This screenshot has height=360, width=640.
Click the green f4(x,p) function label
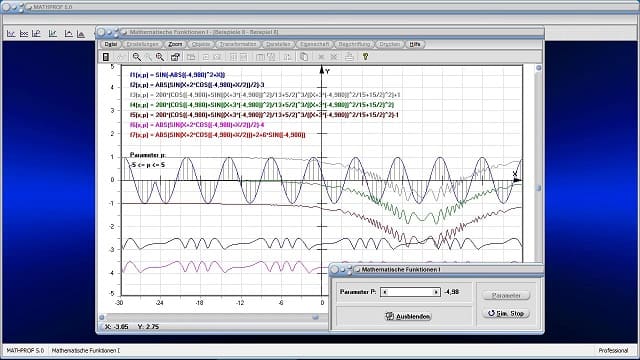click(x=262, y=105)
